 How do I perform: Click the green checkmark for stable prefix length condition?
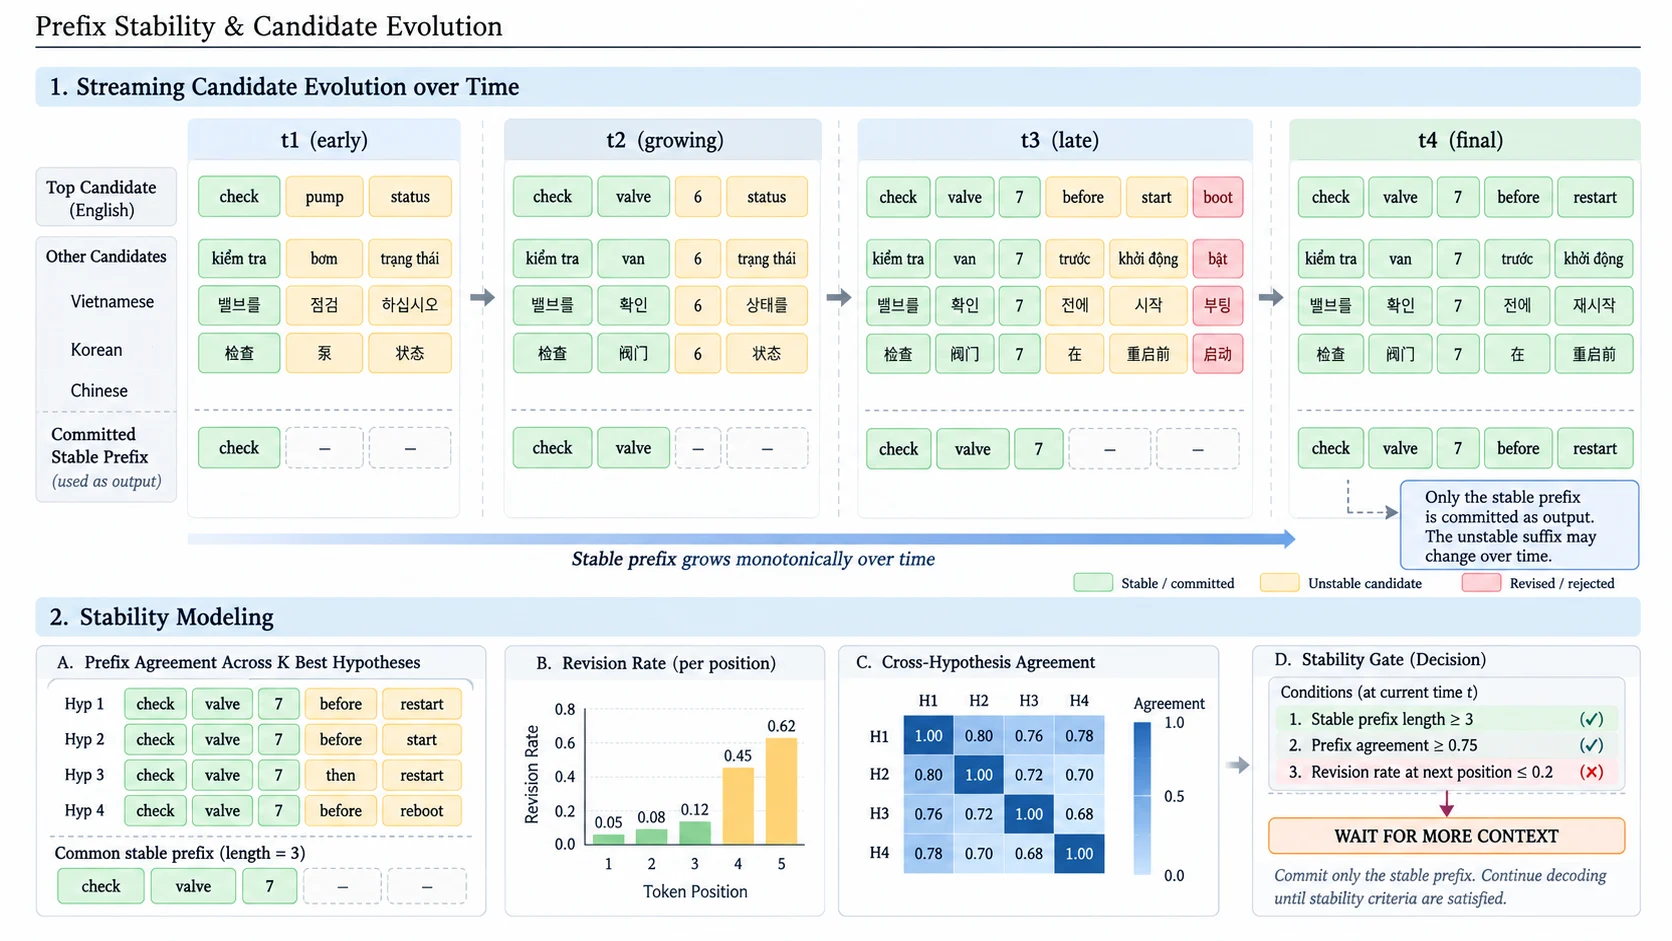[1591, 719]
